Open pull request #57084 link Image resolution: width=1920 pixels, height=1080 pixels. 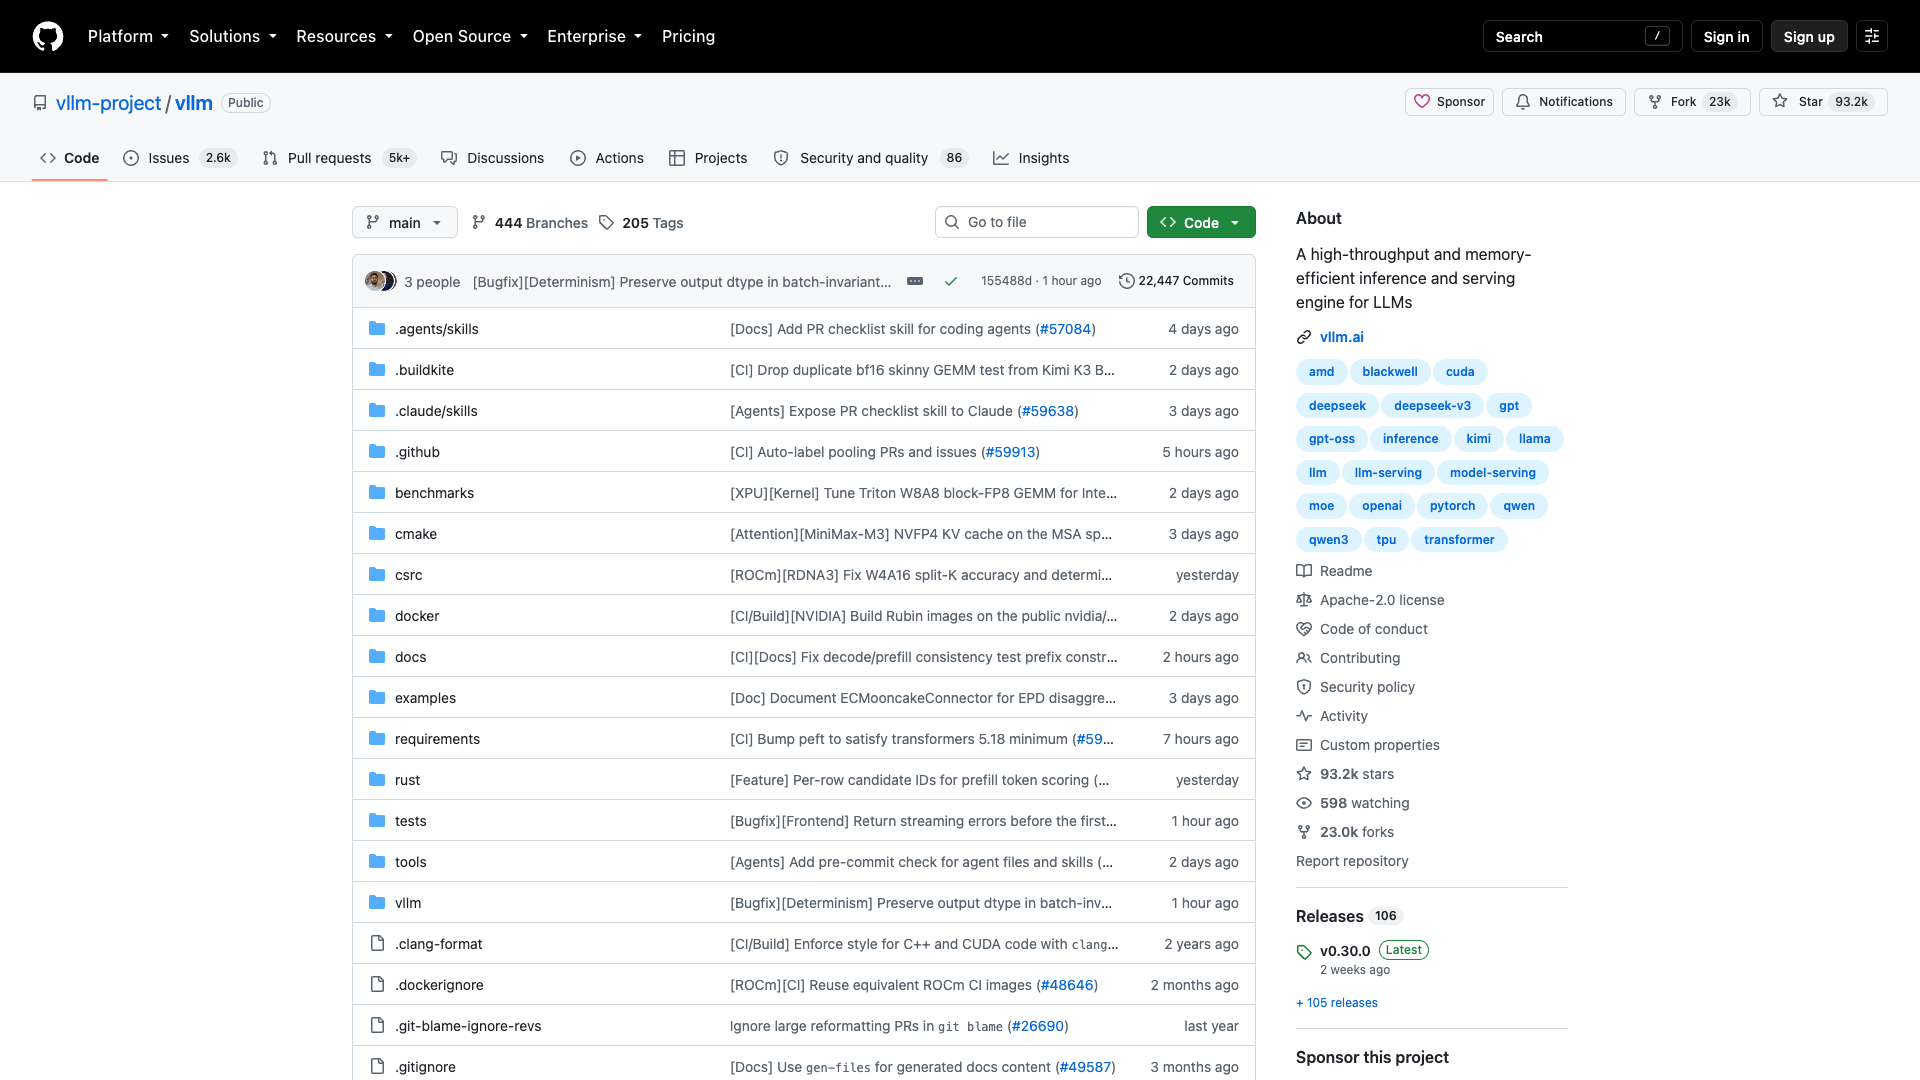tap(1065, 329)
